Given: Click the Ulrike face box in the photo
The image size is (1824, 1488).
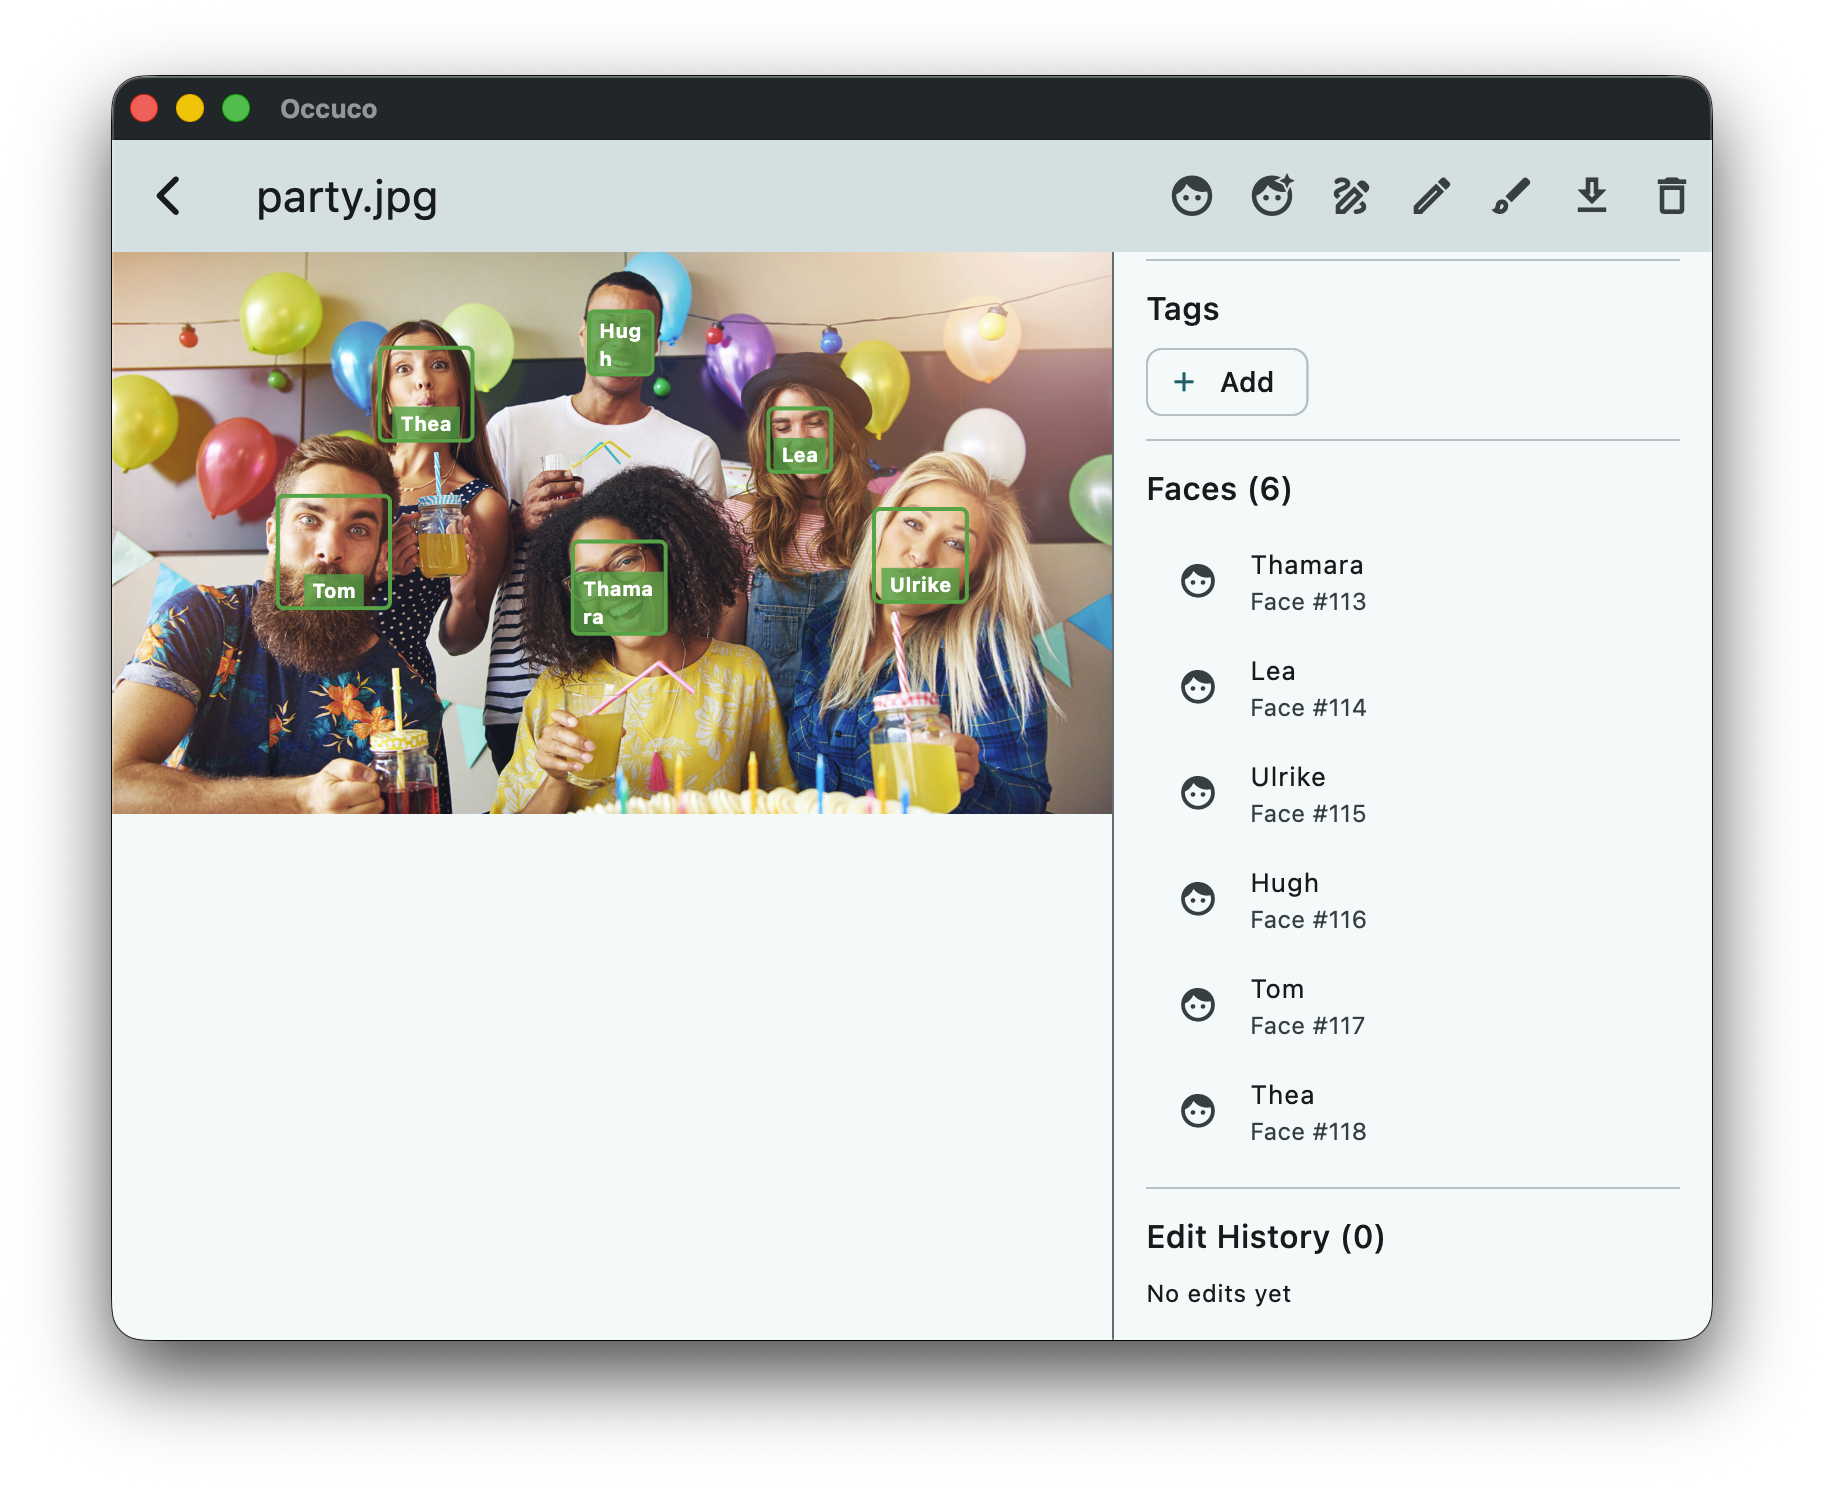Looking at the screenshot, I should point(920,555).
